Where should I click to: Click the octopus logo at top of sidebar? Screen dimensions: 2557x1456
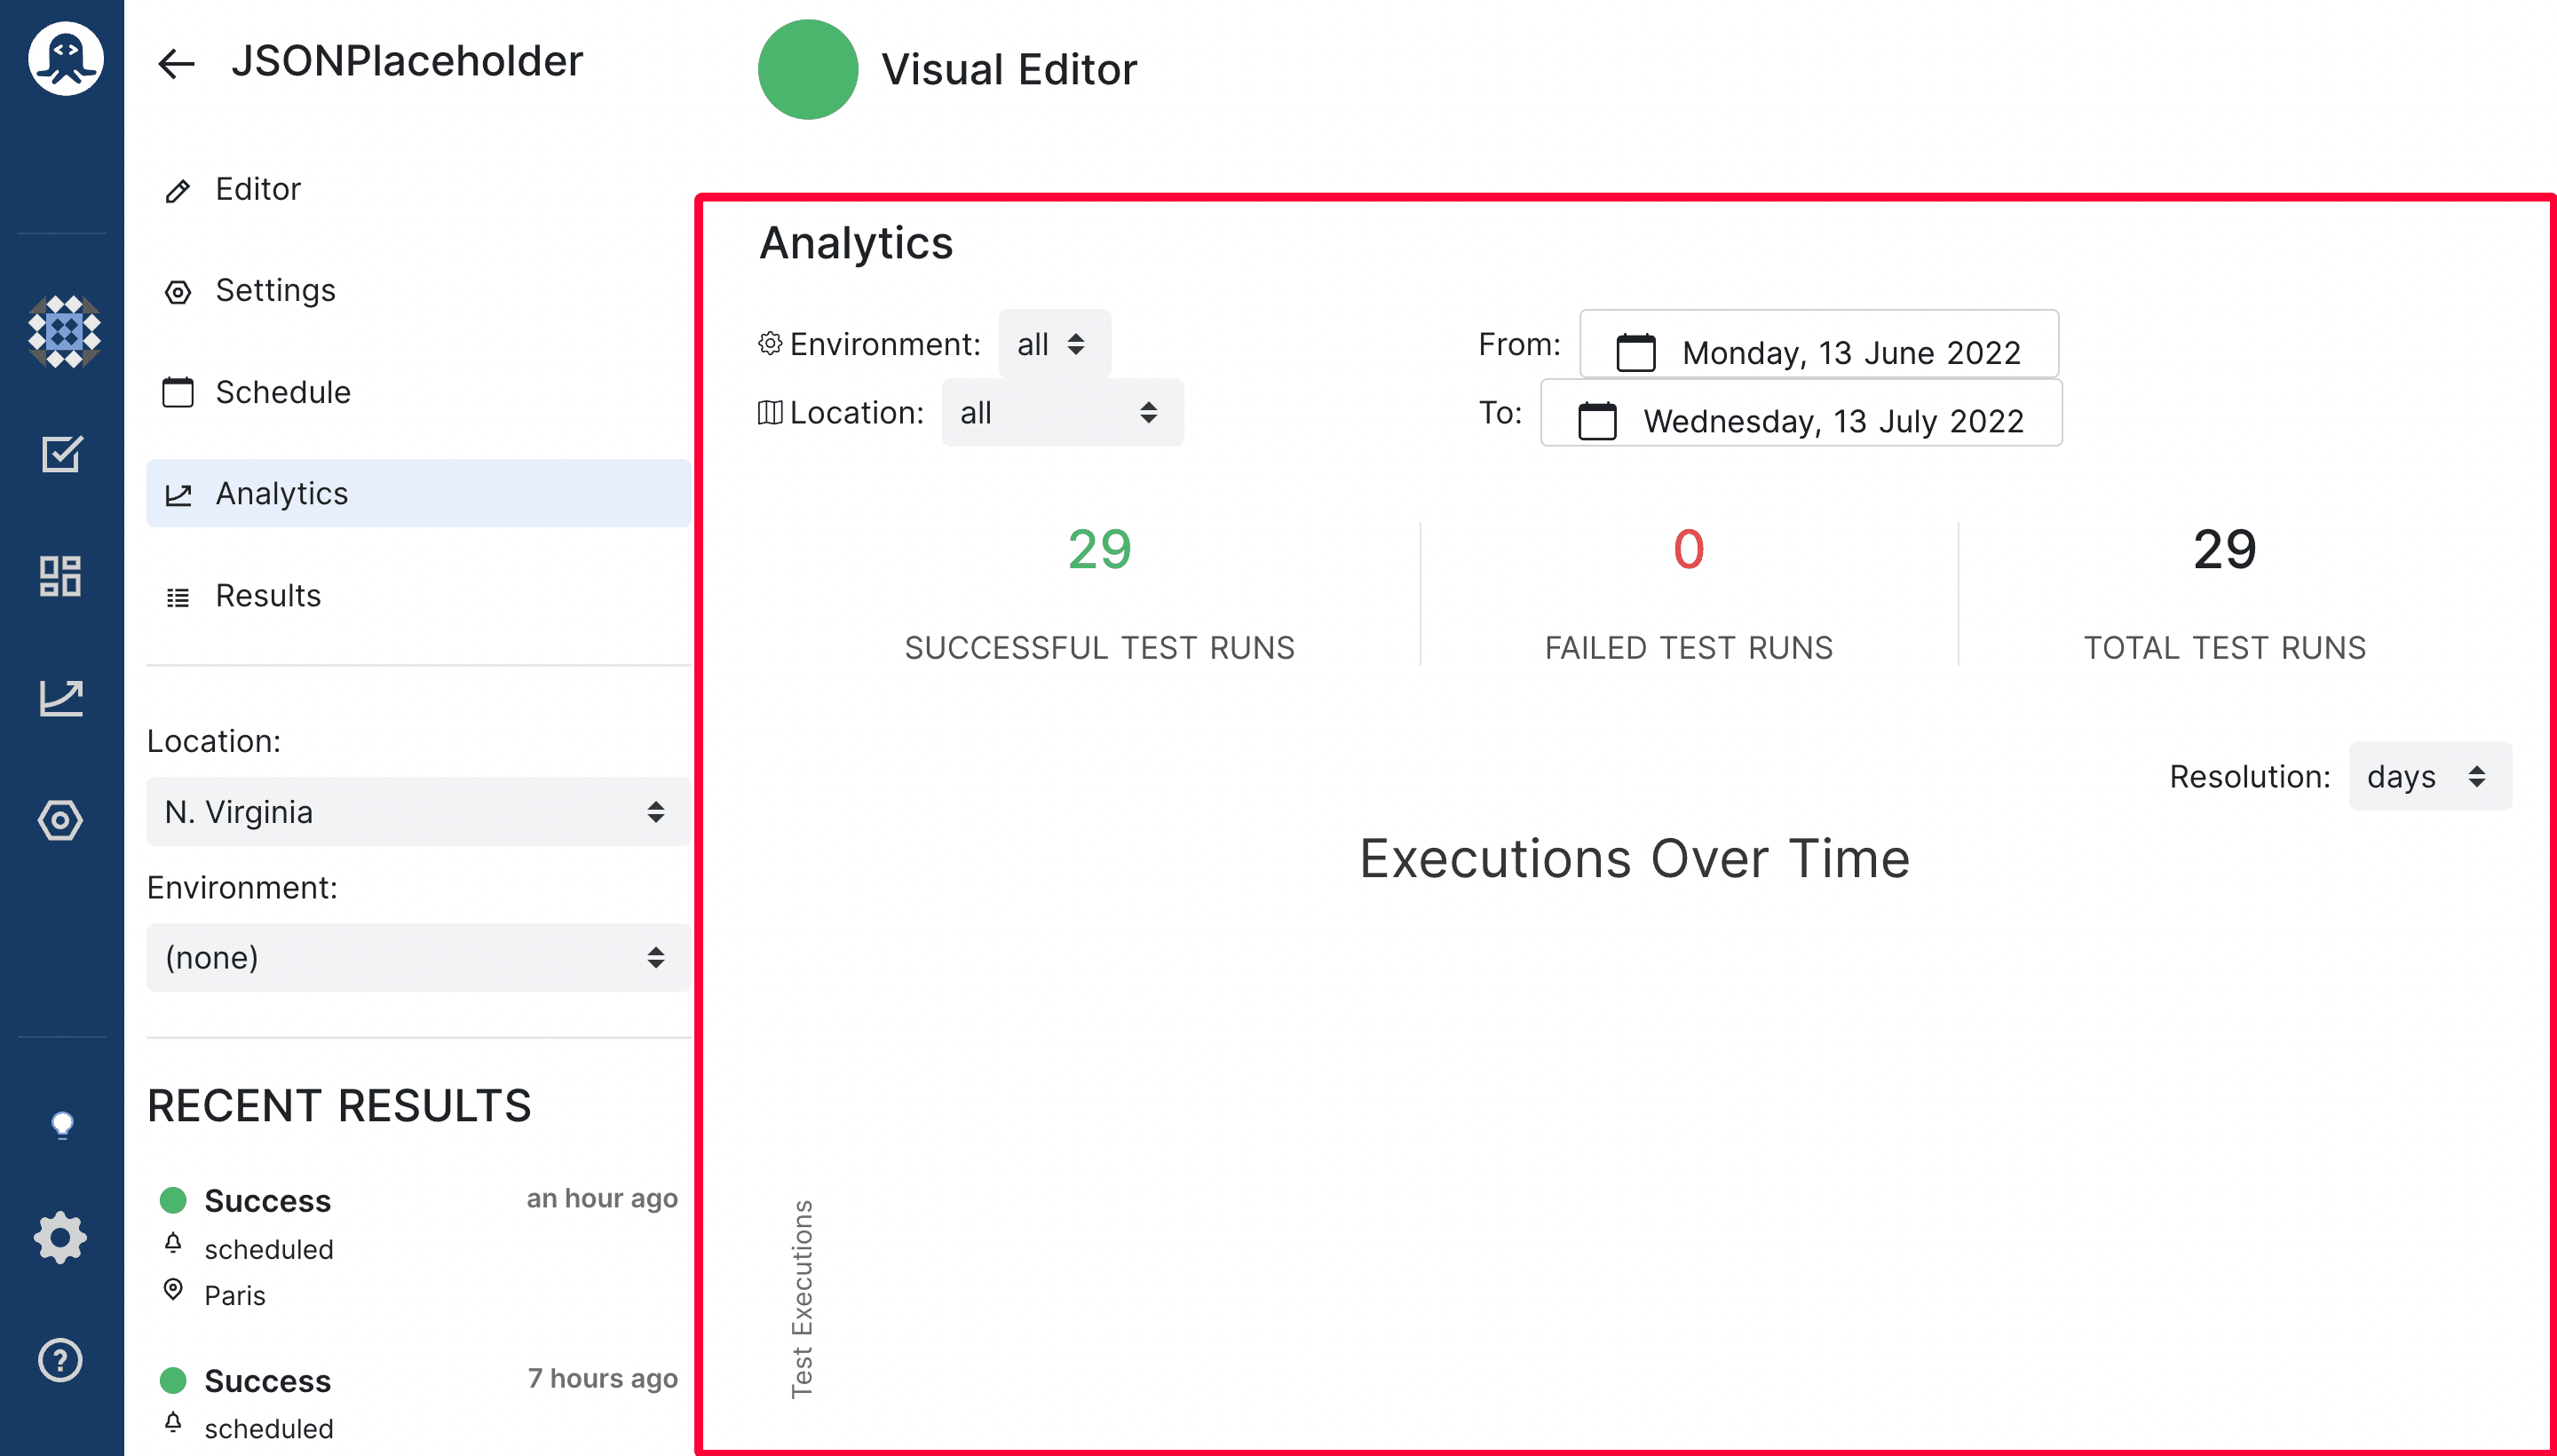tap(65, 59)
